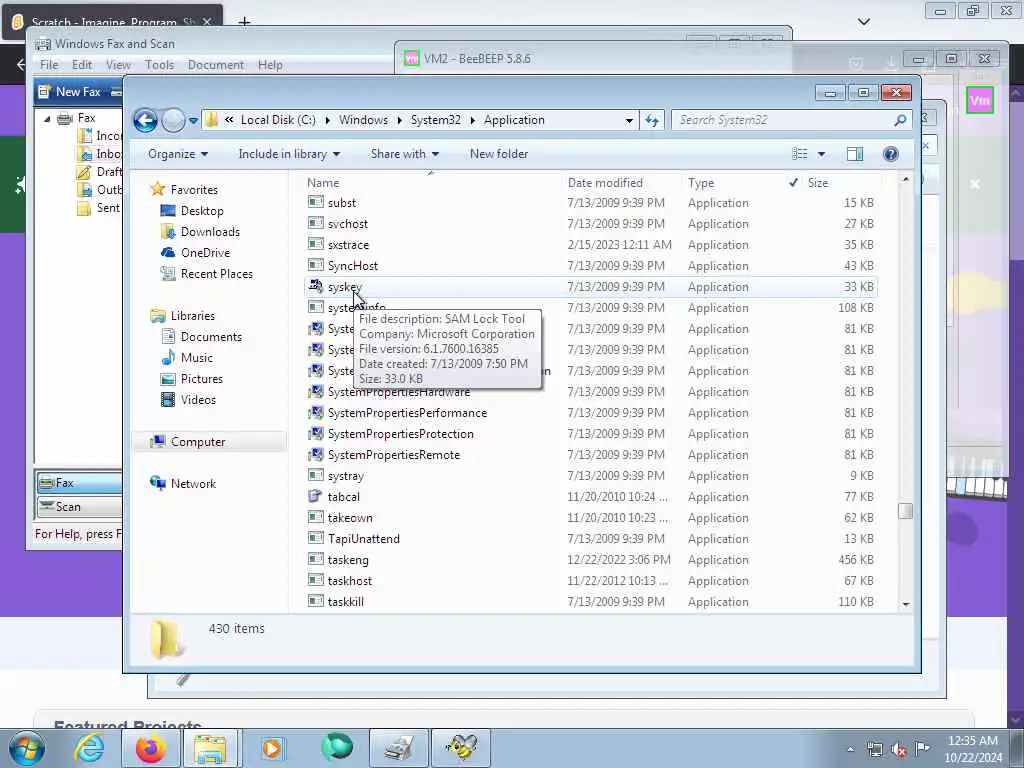Click the file list scrollbar thumb
Viewport: 1024px width, 768px height.
[905, 511]
